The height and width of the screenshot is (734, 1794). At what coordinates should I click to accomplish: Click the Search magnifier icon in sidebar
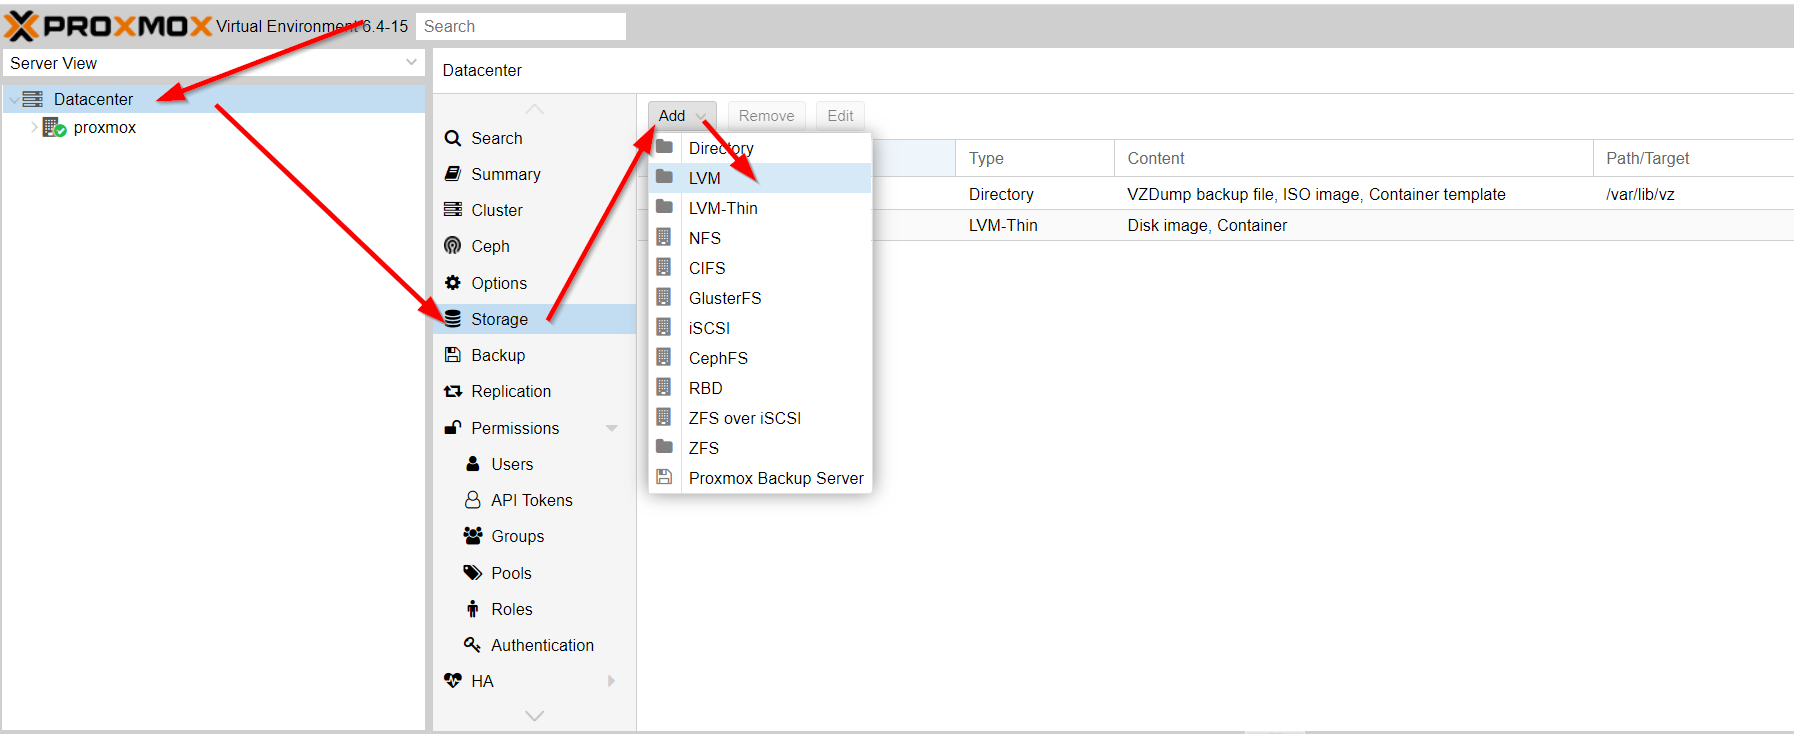[453, 138]
